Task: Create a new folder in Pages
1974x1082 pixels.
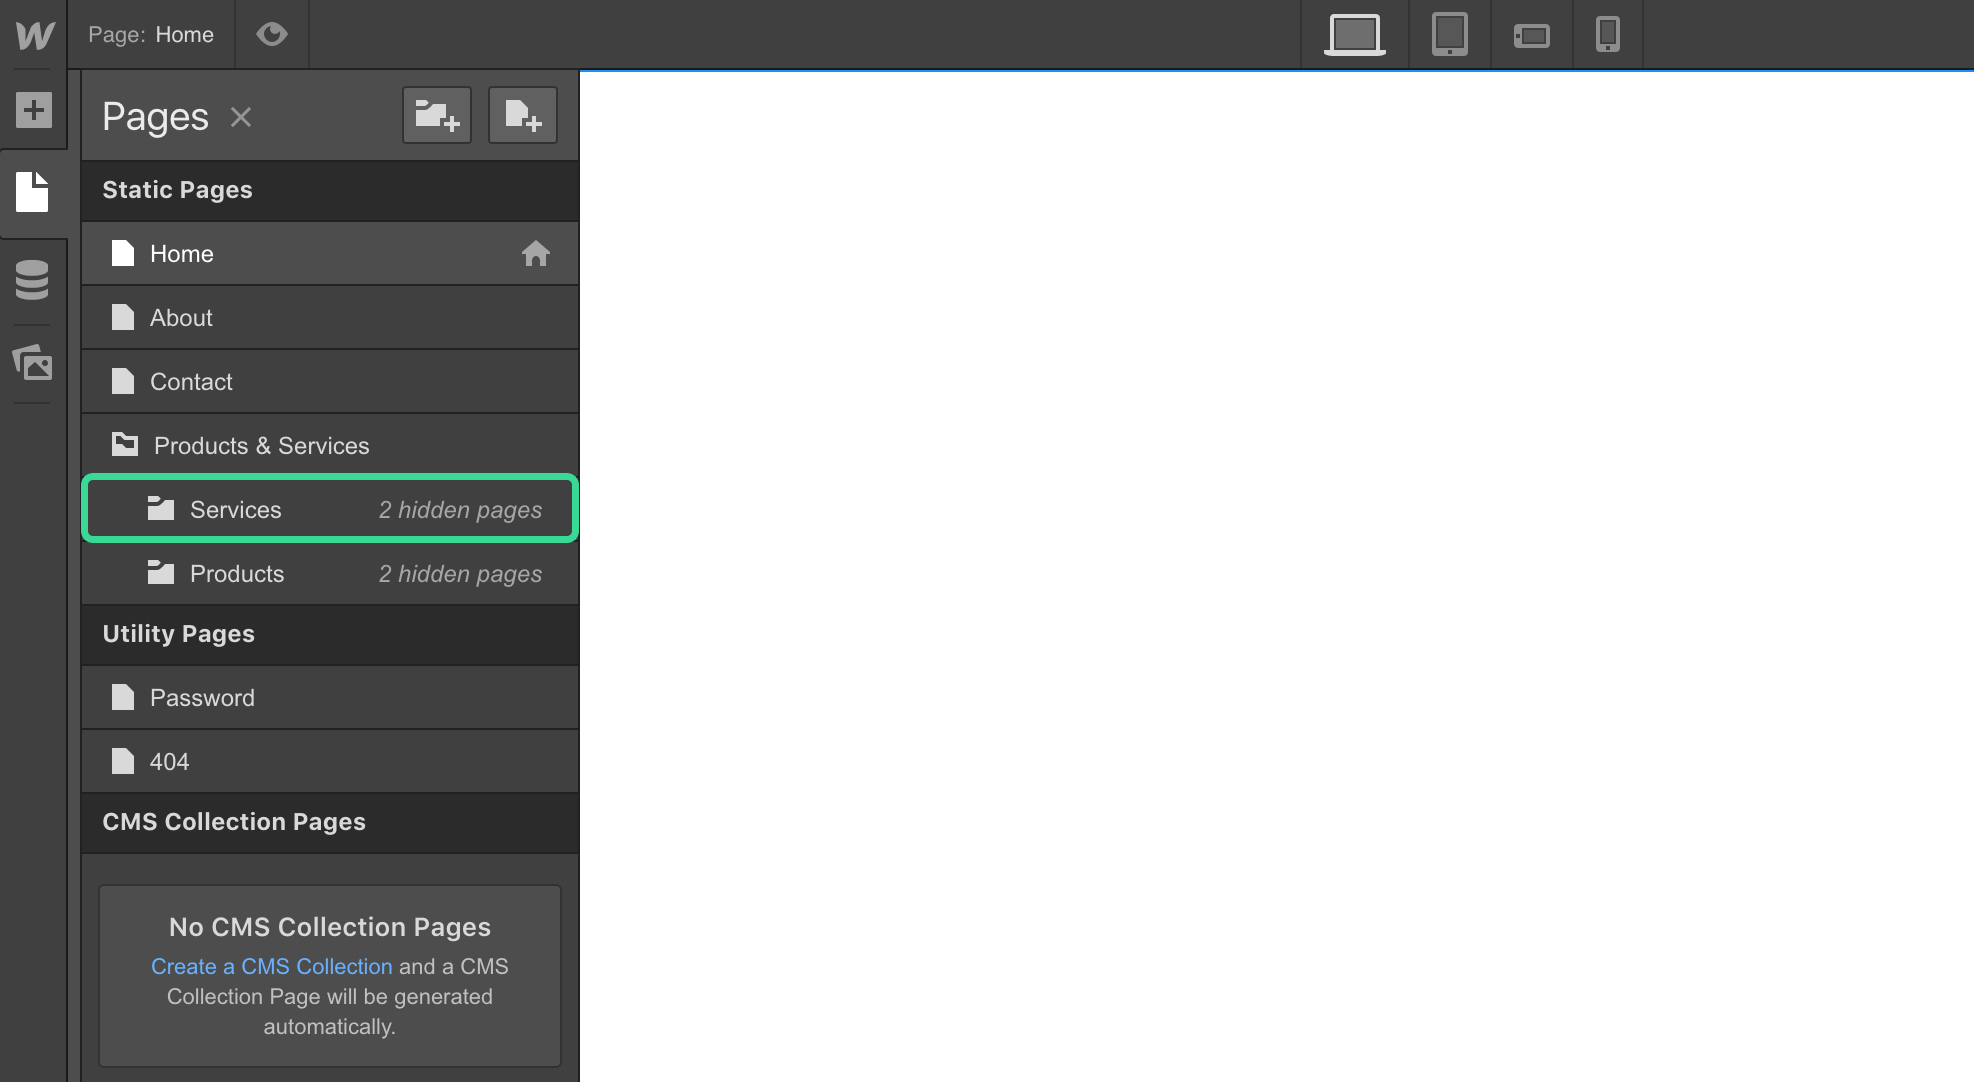Action: click(436, 114)
